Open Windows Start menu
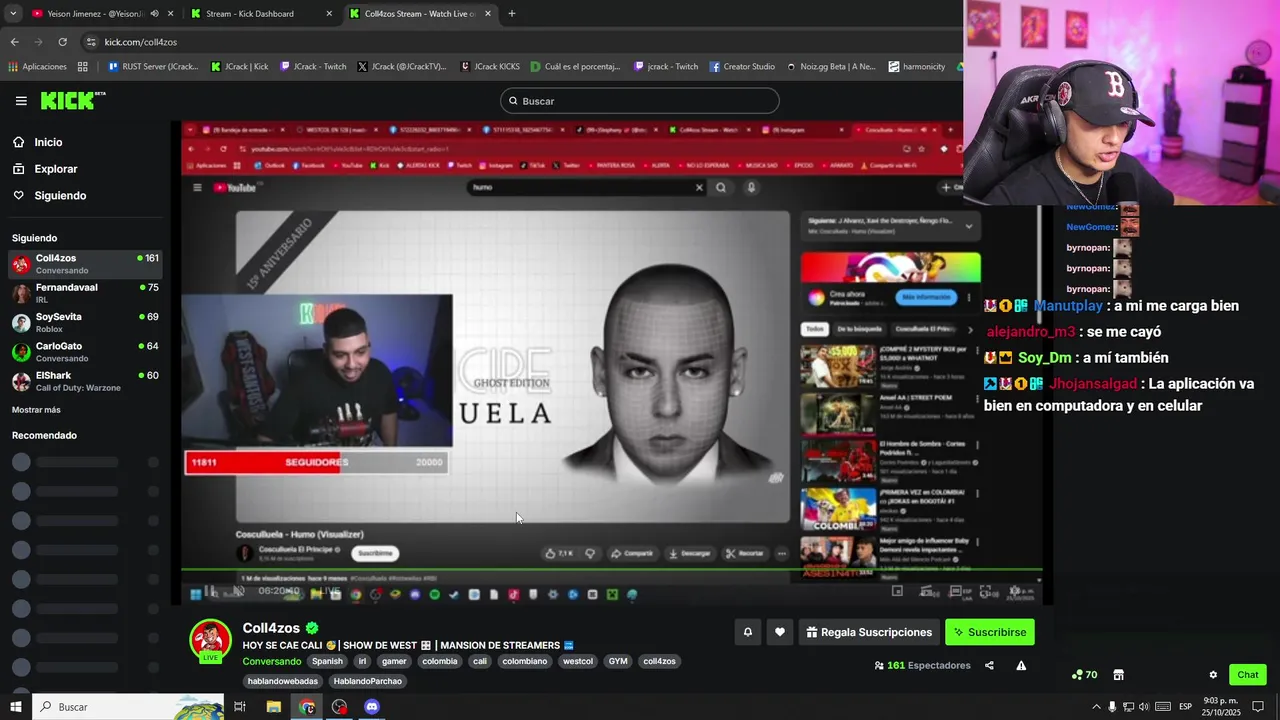 coord(15,707)
